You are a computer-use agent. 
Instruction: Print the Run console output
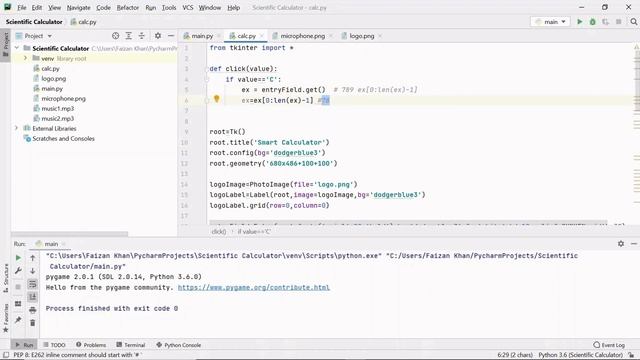point(33,310)
